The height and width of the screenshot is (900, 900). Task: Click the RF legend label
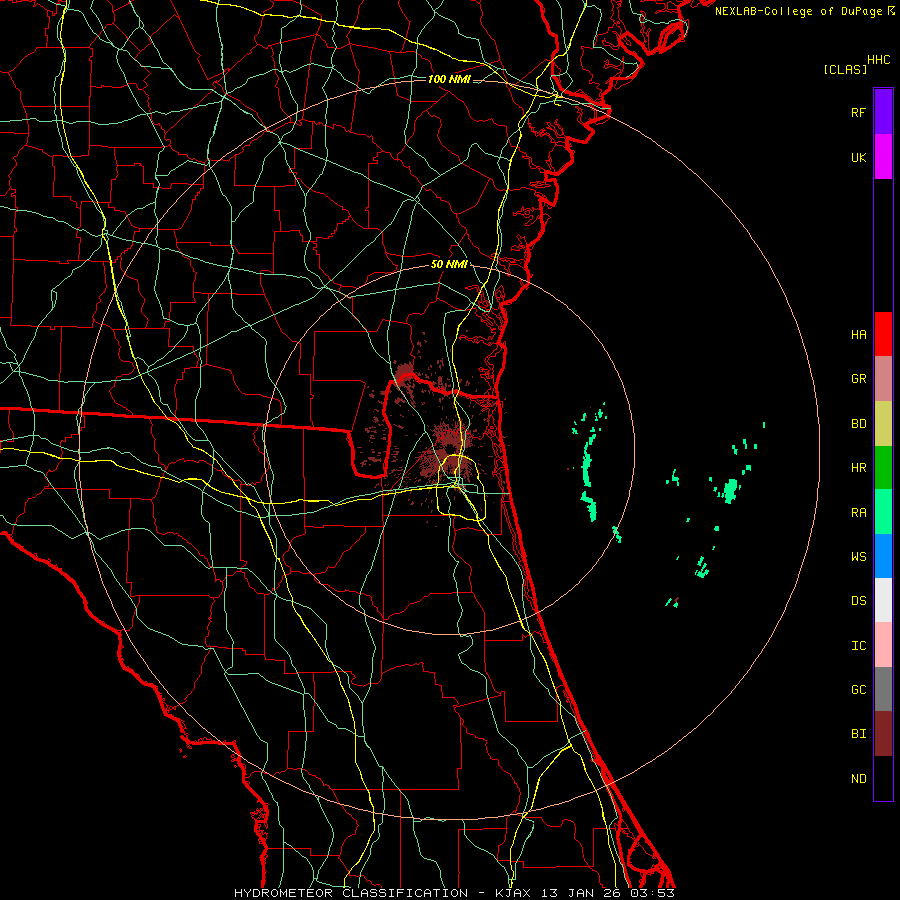[859, 112]
